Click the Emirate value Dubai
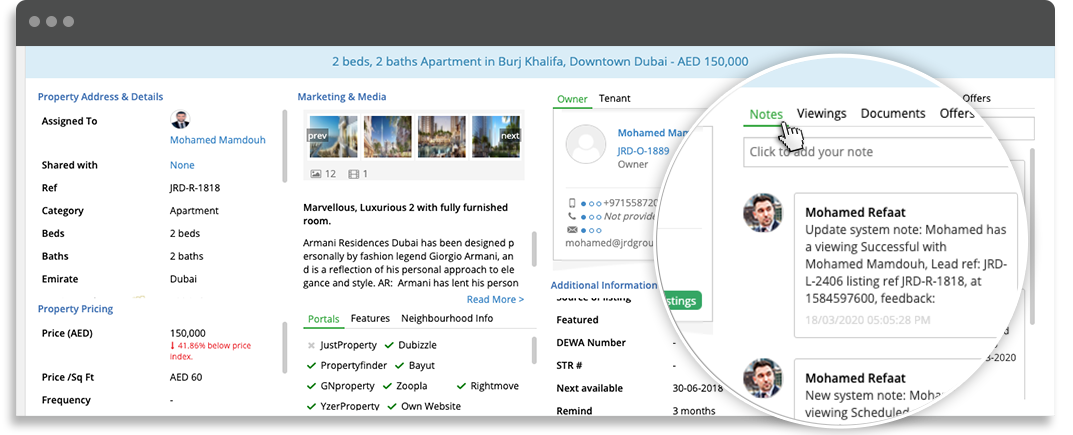This screenshot has height=435, width=1073. 183,279
